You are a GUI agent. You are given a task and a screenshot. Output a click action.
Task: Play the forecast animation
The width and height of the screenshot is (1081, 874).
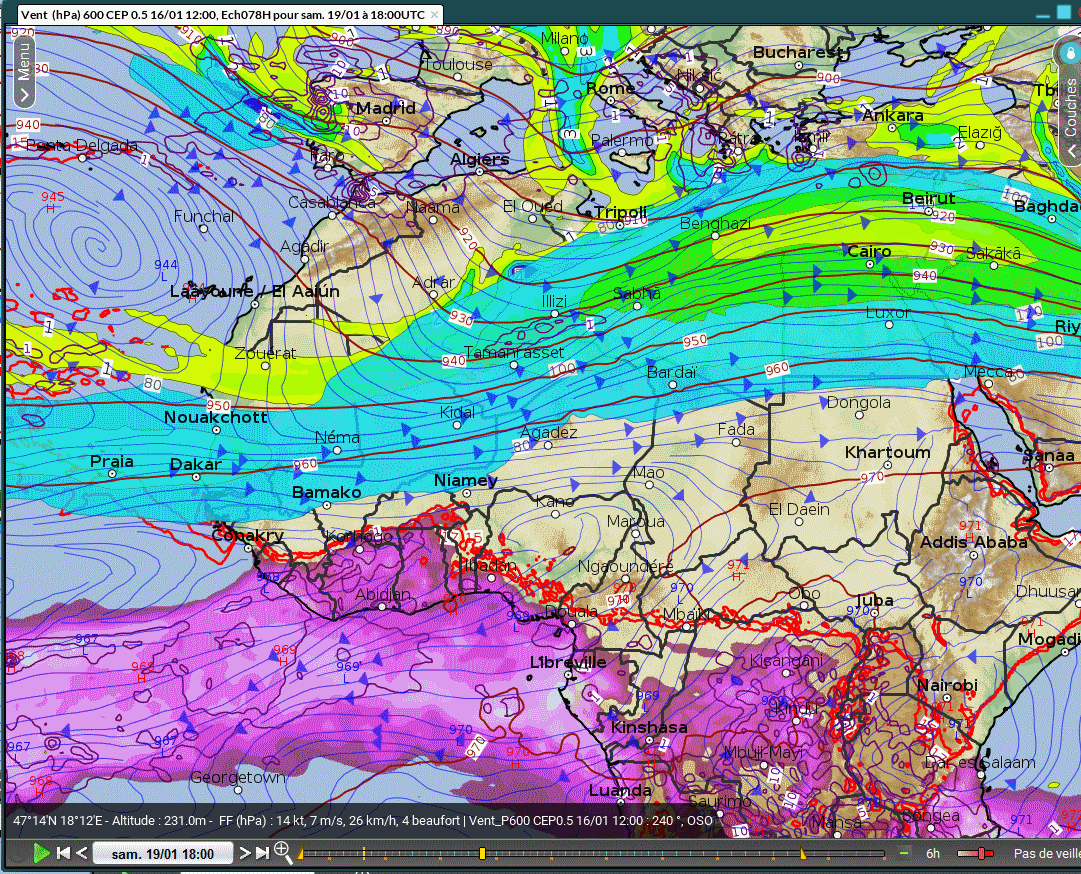tap(41, 853)
